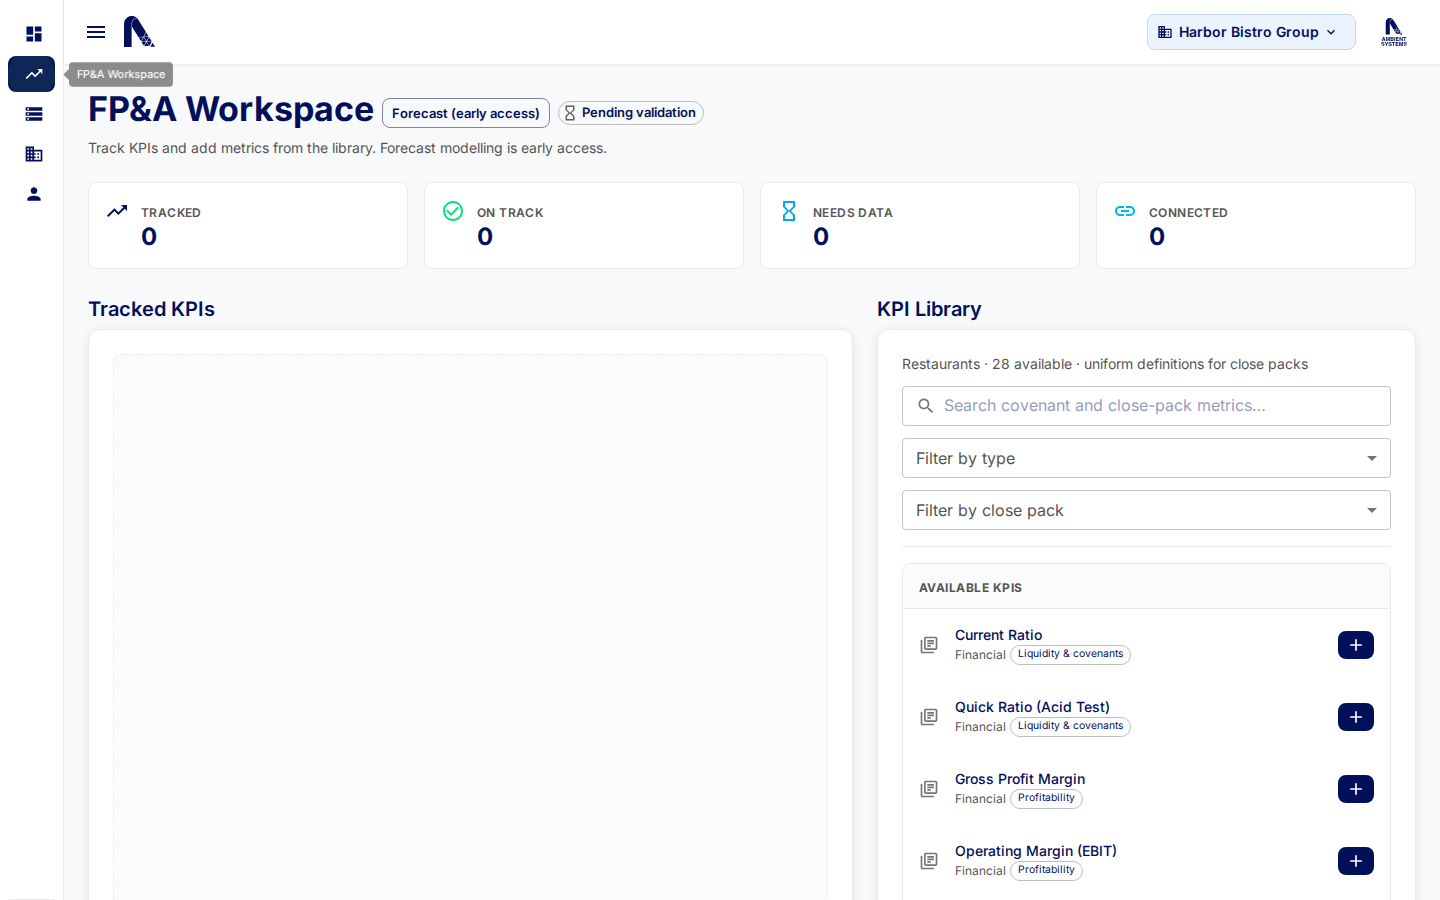Click the Liquidity & covenants tag under Current Ratio
This screenshot has height=900, width=1440.
click(x=1070, y=654)
